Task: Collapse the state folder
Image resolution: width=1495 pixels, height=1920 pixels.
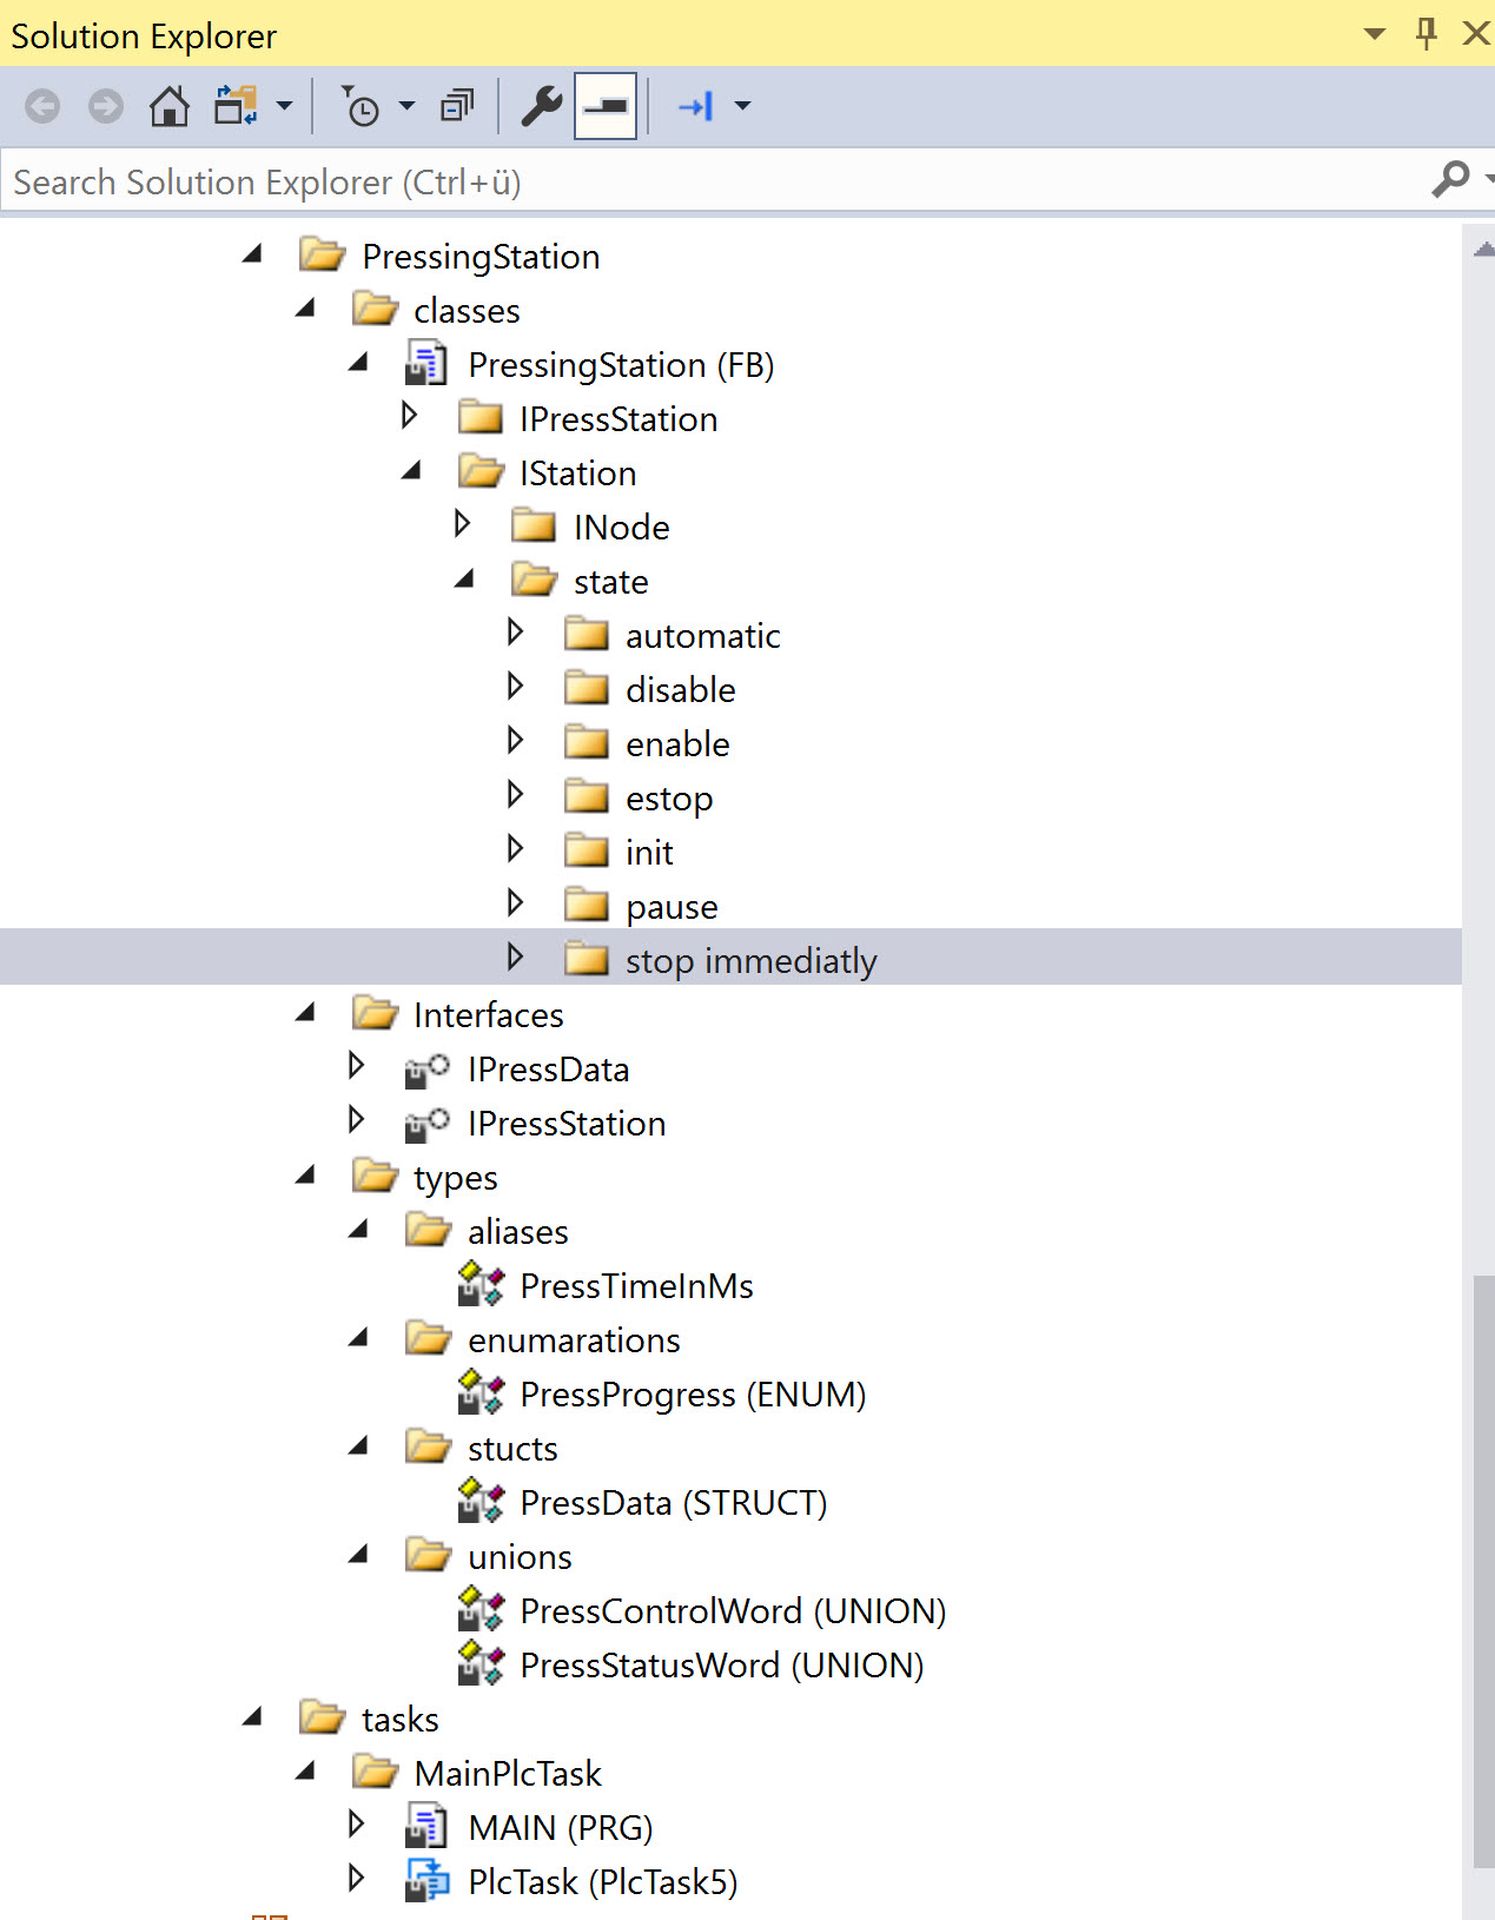Action: pyautogui.click(x=465, y=580)
